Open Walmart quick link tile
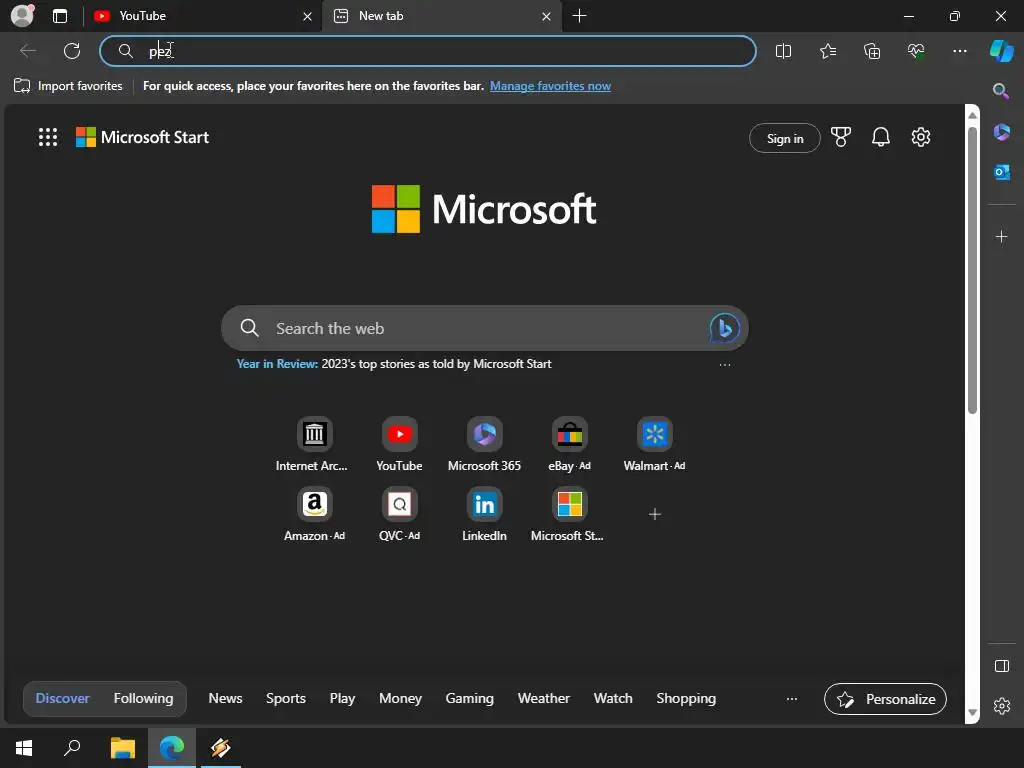 654,444
